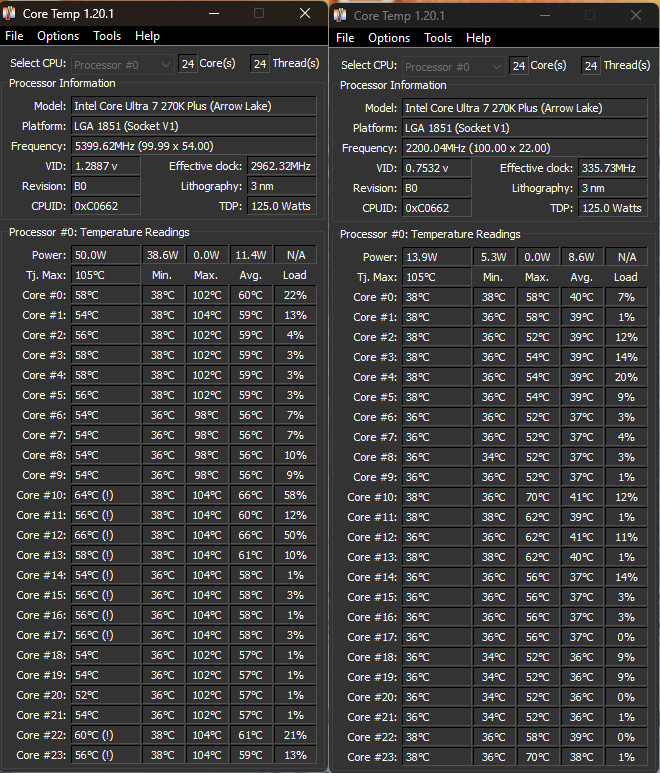This screenshot has width=660, height=773.
Task: Click Core #12 temperature 66°C (!) in left window
Action: click(106, 535)
